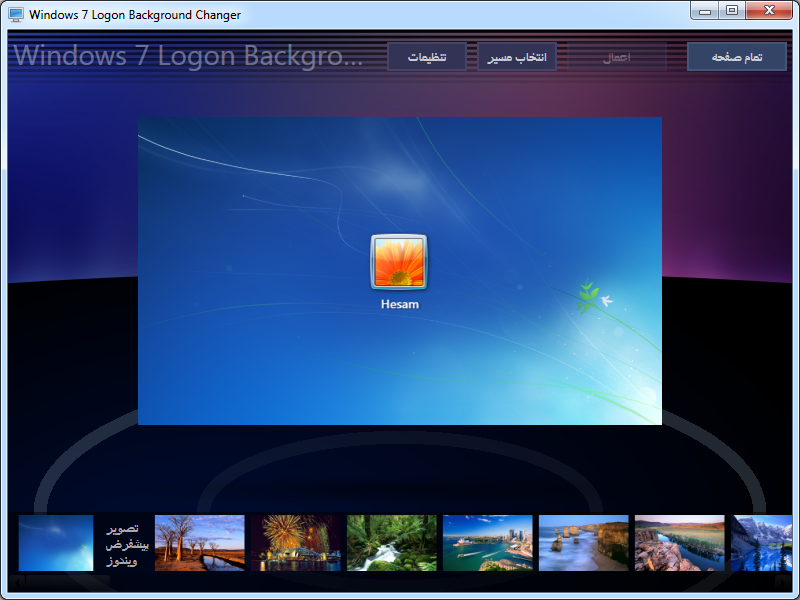
Task: Click the اعمال (Apply) button
Action: coord(617,57)
